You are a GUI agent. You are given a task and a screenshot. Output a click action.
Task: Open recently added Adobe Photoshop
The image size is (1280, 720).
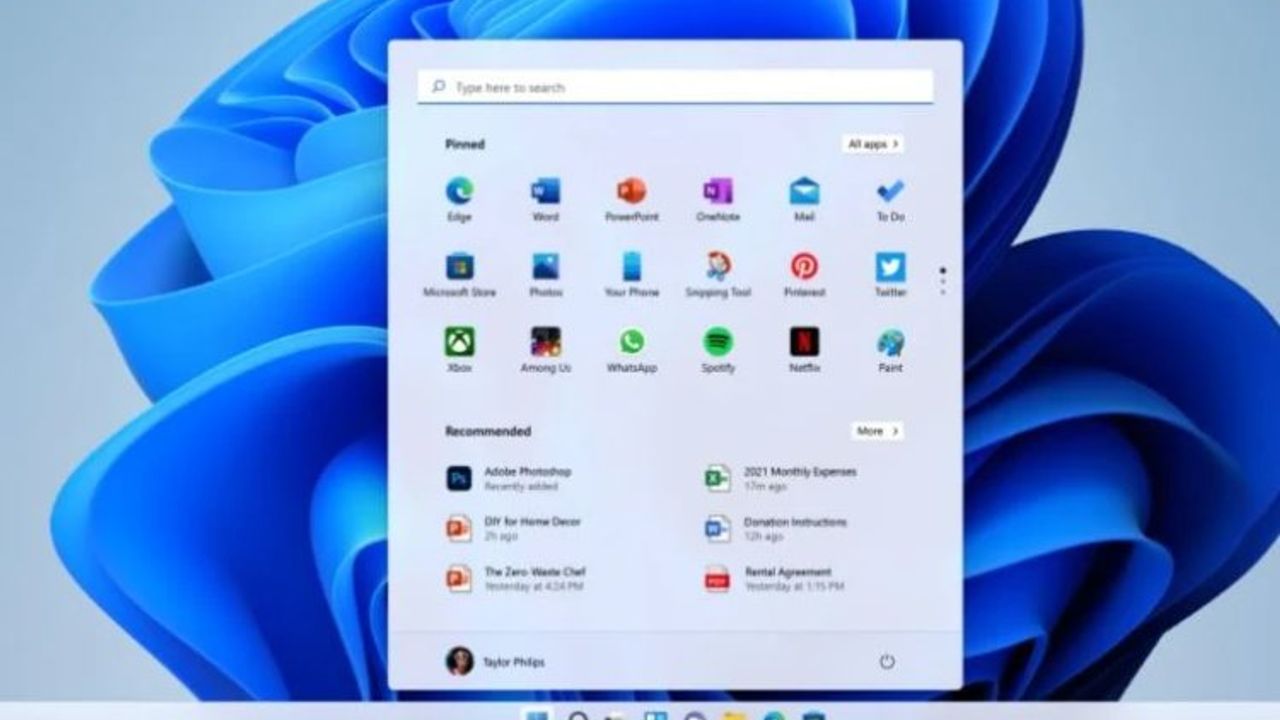coord(510,478)
